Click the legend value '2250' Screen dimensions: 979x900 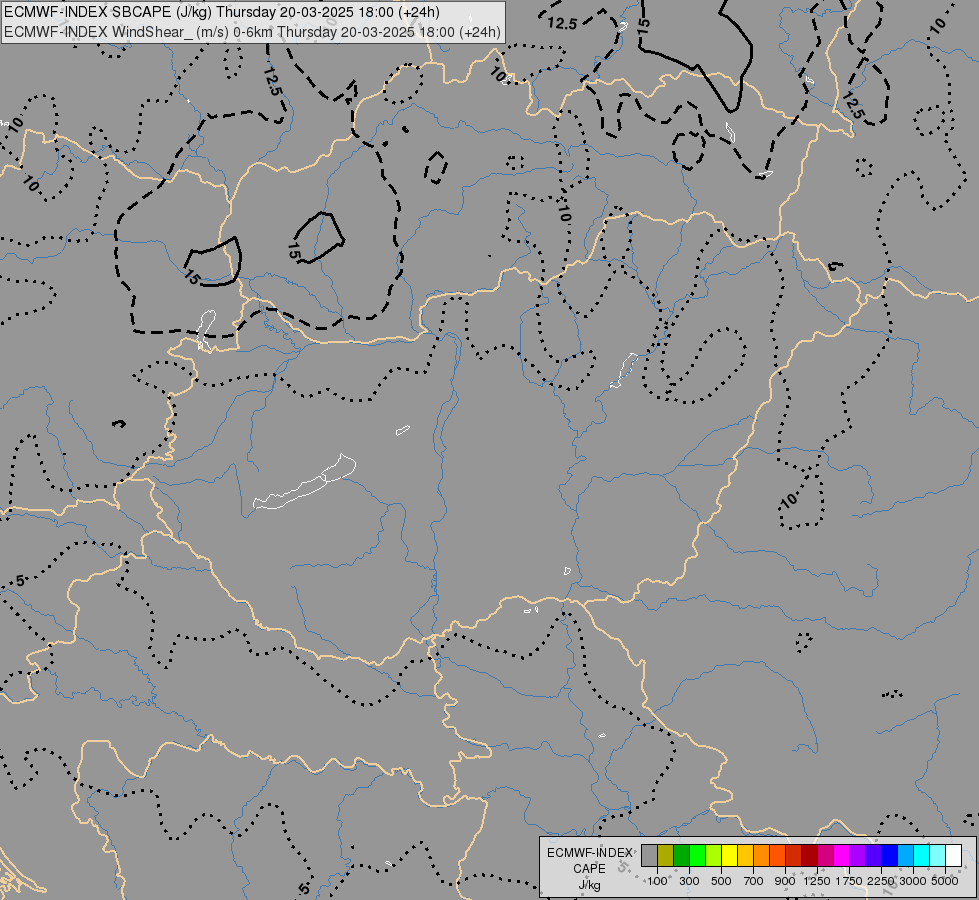881,881
